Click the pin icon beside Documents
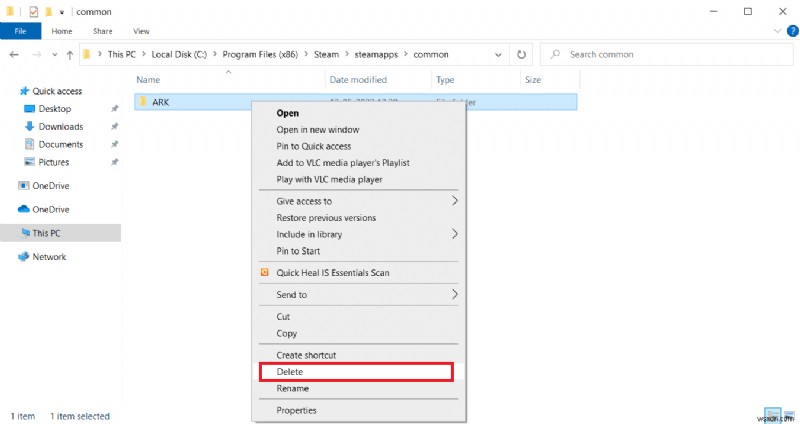The image size is (800, 424). pyautogui.click(x=115, y=144)
